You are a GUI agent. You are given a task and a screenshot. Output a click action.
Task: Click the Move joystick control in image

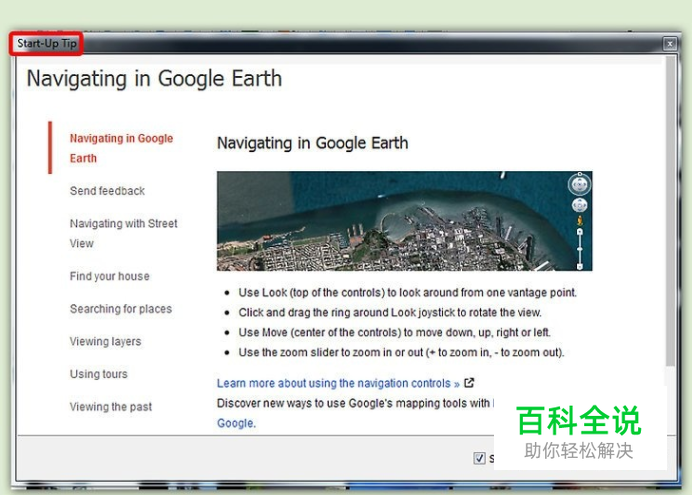point(579,205)
